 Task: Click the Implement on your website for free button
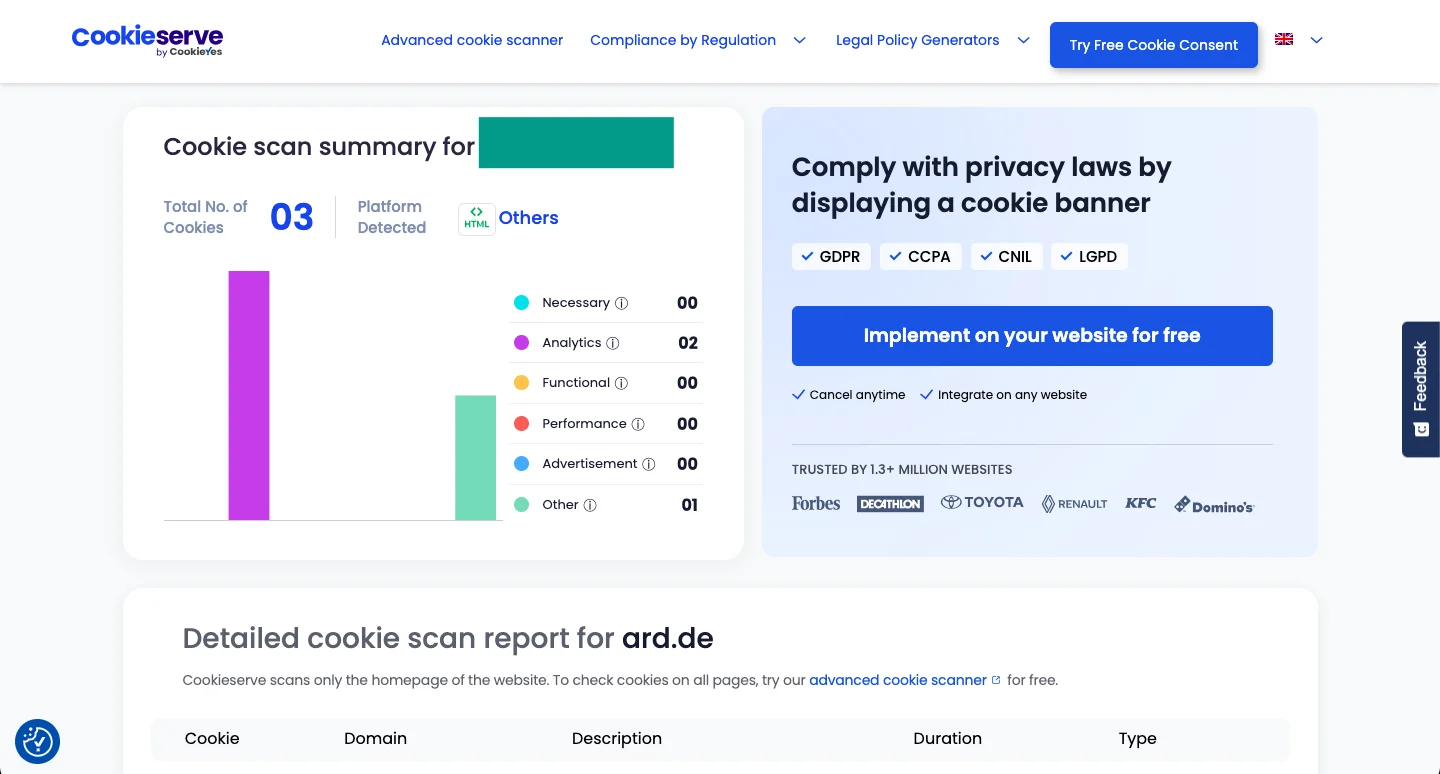pos(1032,336)
